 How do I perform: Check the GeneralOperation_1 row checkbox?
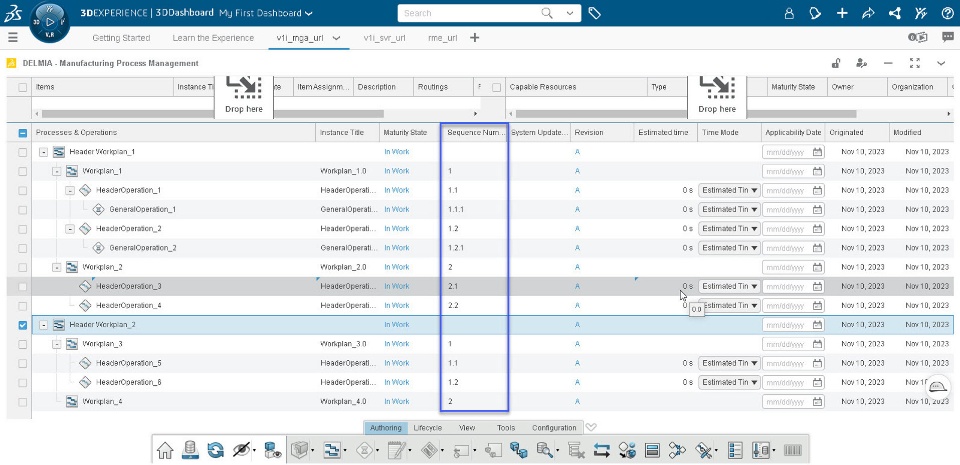click(x=23, y=210)
